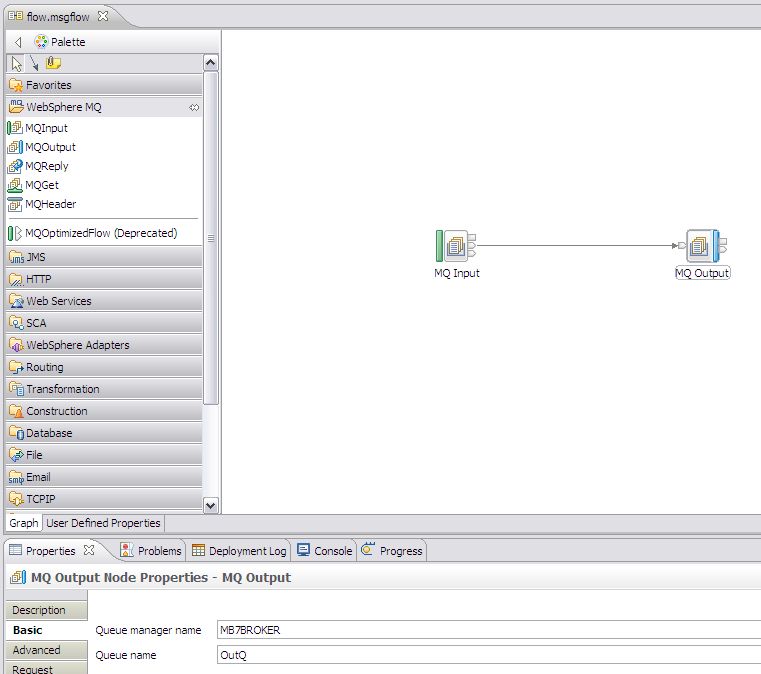Click the MQ Output in terminal
This screenshot has width=761, height=674.
point(682,246)
